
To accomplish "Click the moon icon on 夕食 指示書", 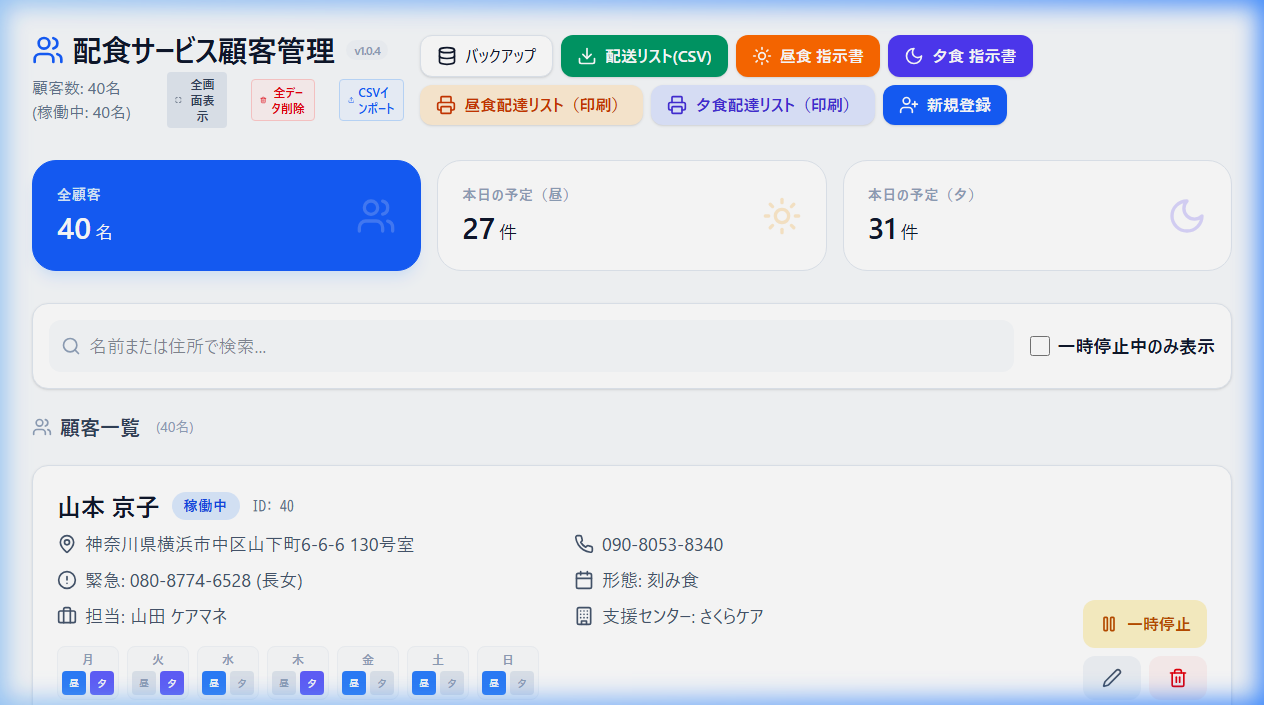I will point(915,56).
